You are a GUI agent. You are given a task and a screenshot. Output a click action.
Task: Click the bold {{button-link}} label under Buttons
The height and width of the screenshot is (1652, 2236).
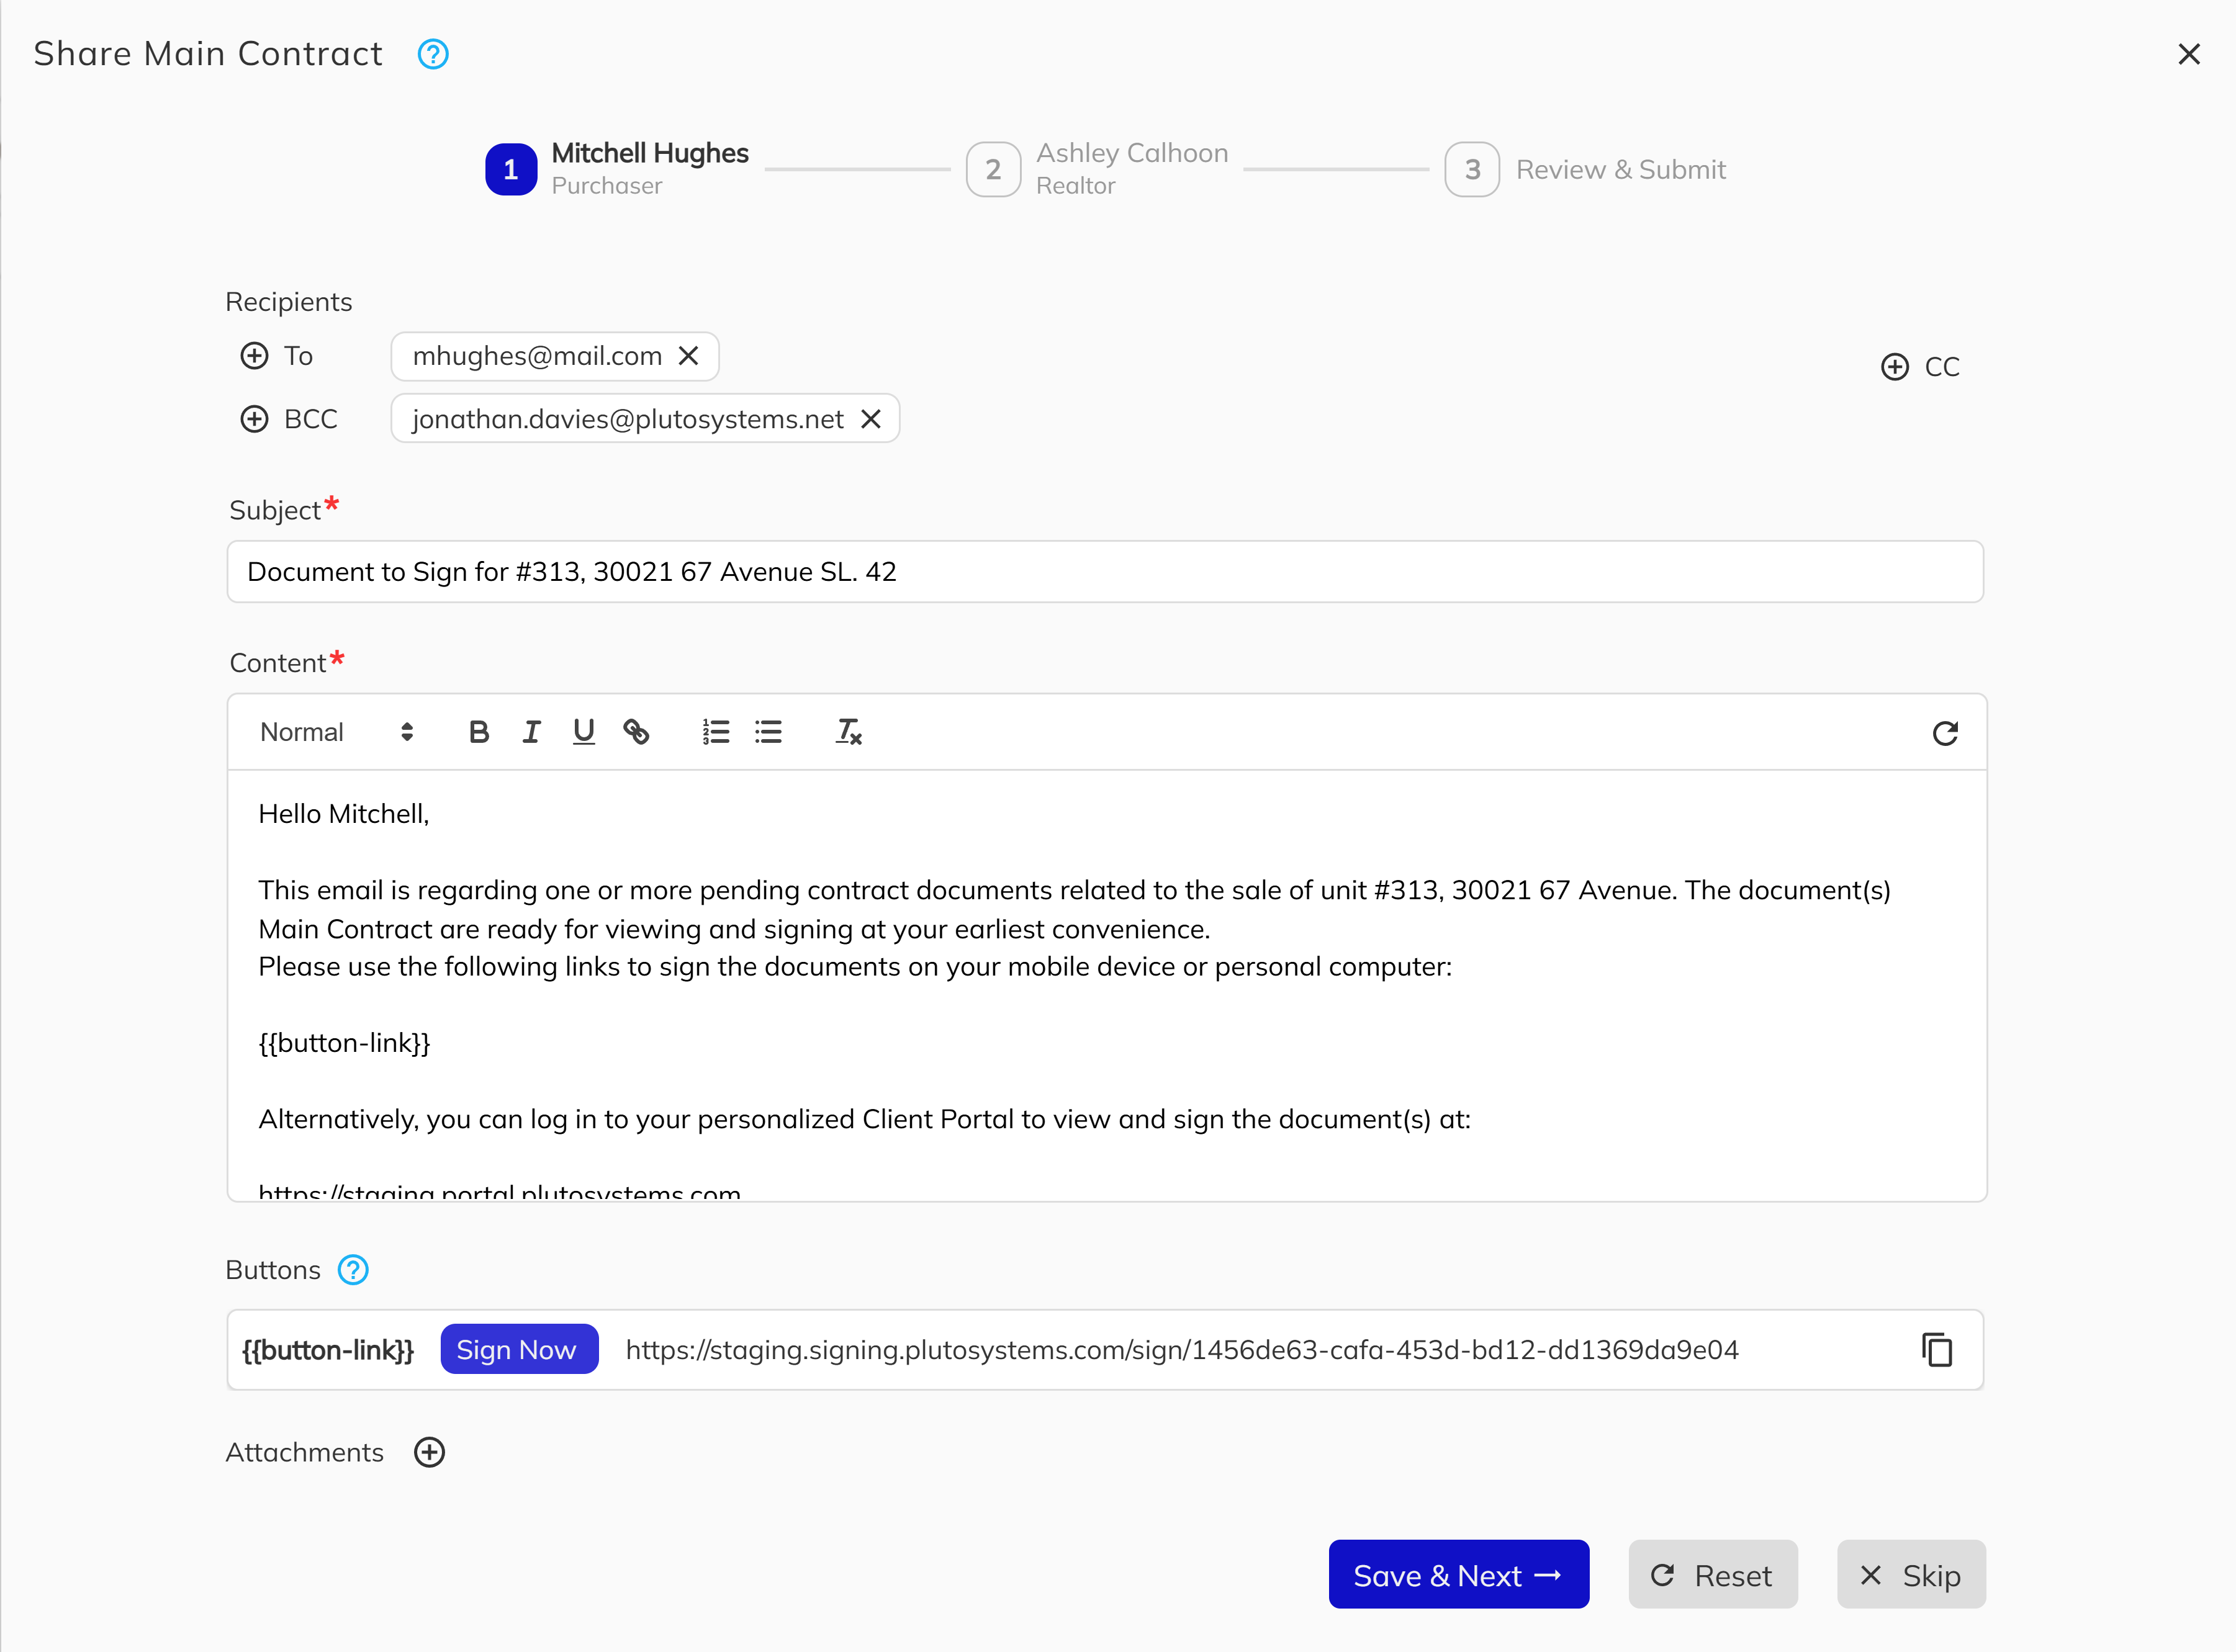point(328,1350)
